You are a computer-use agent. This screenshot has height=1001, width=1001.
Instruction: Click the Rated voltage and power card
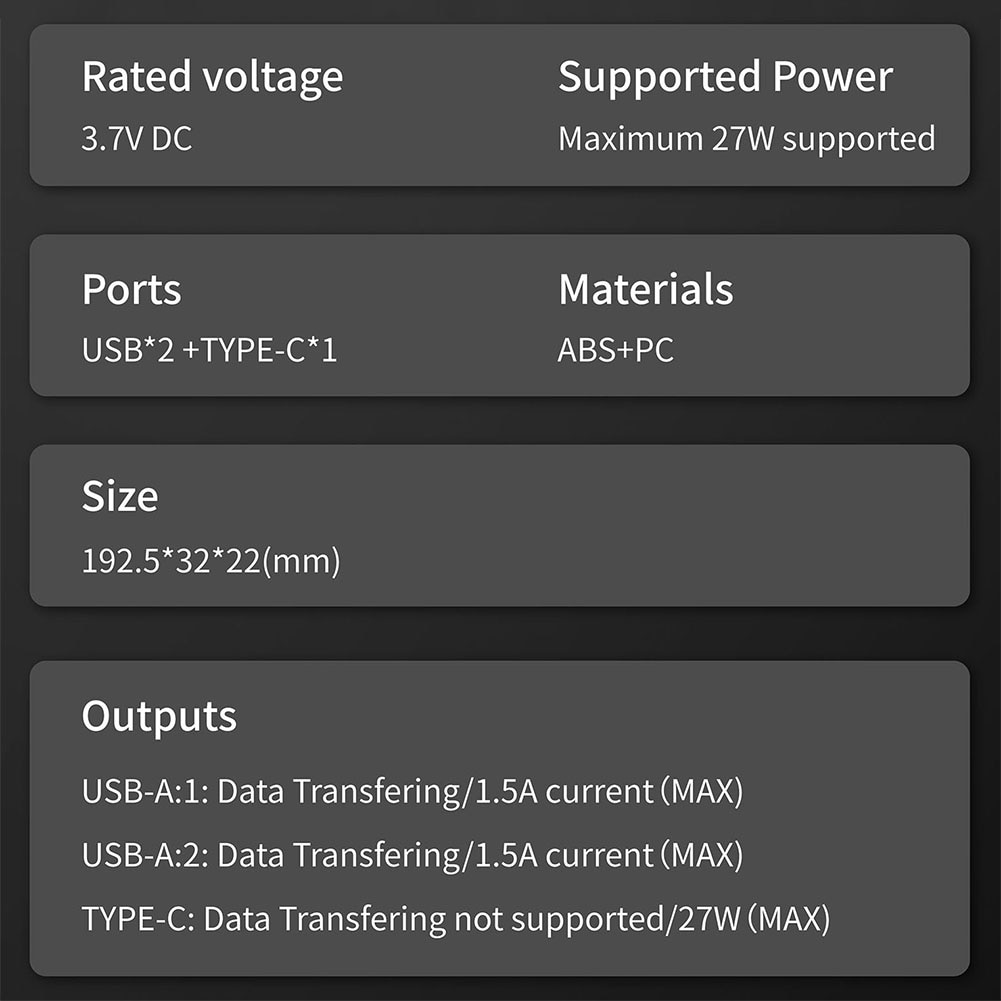coord(500,105)
